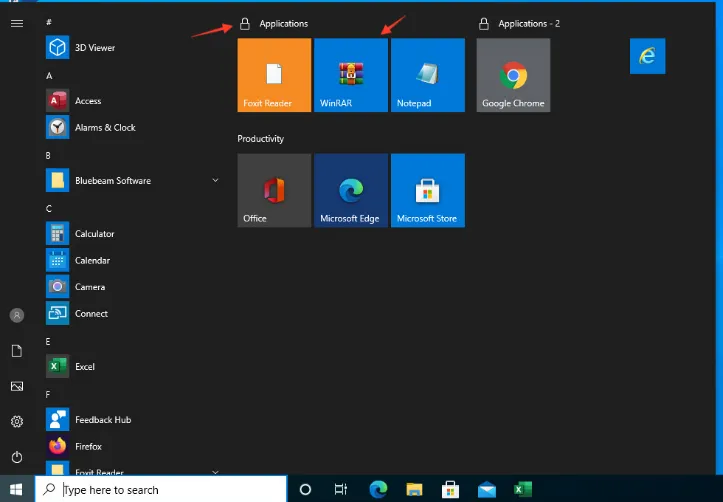Click the Edge icon on the taskbar
Image resolution: width=723 pixels, height=502 pixels.
point(378,489)
